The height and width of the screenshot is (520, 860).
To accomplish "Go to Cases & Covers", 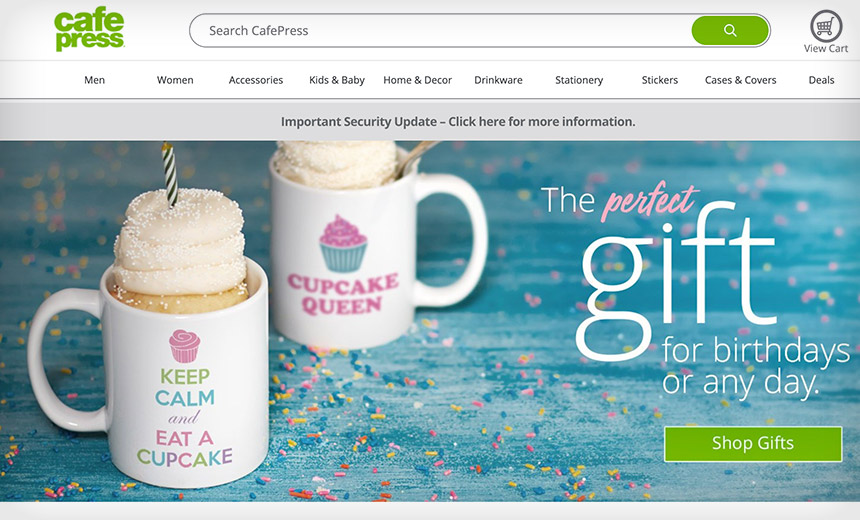I will tap(740, 80).
